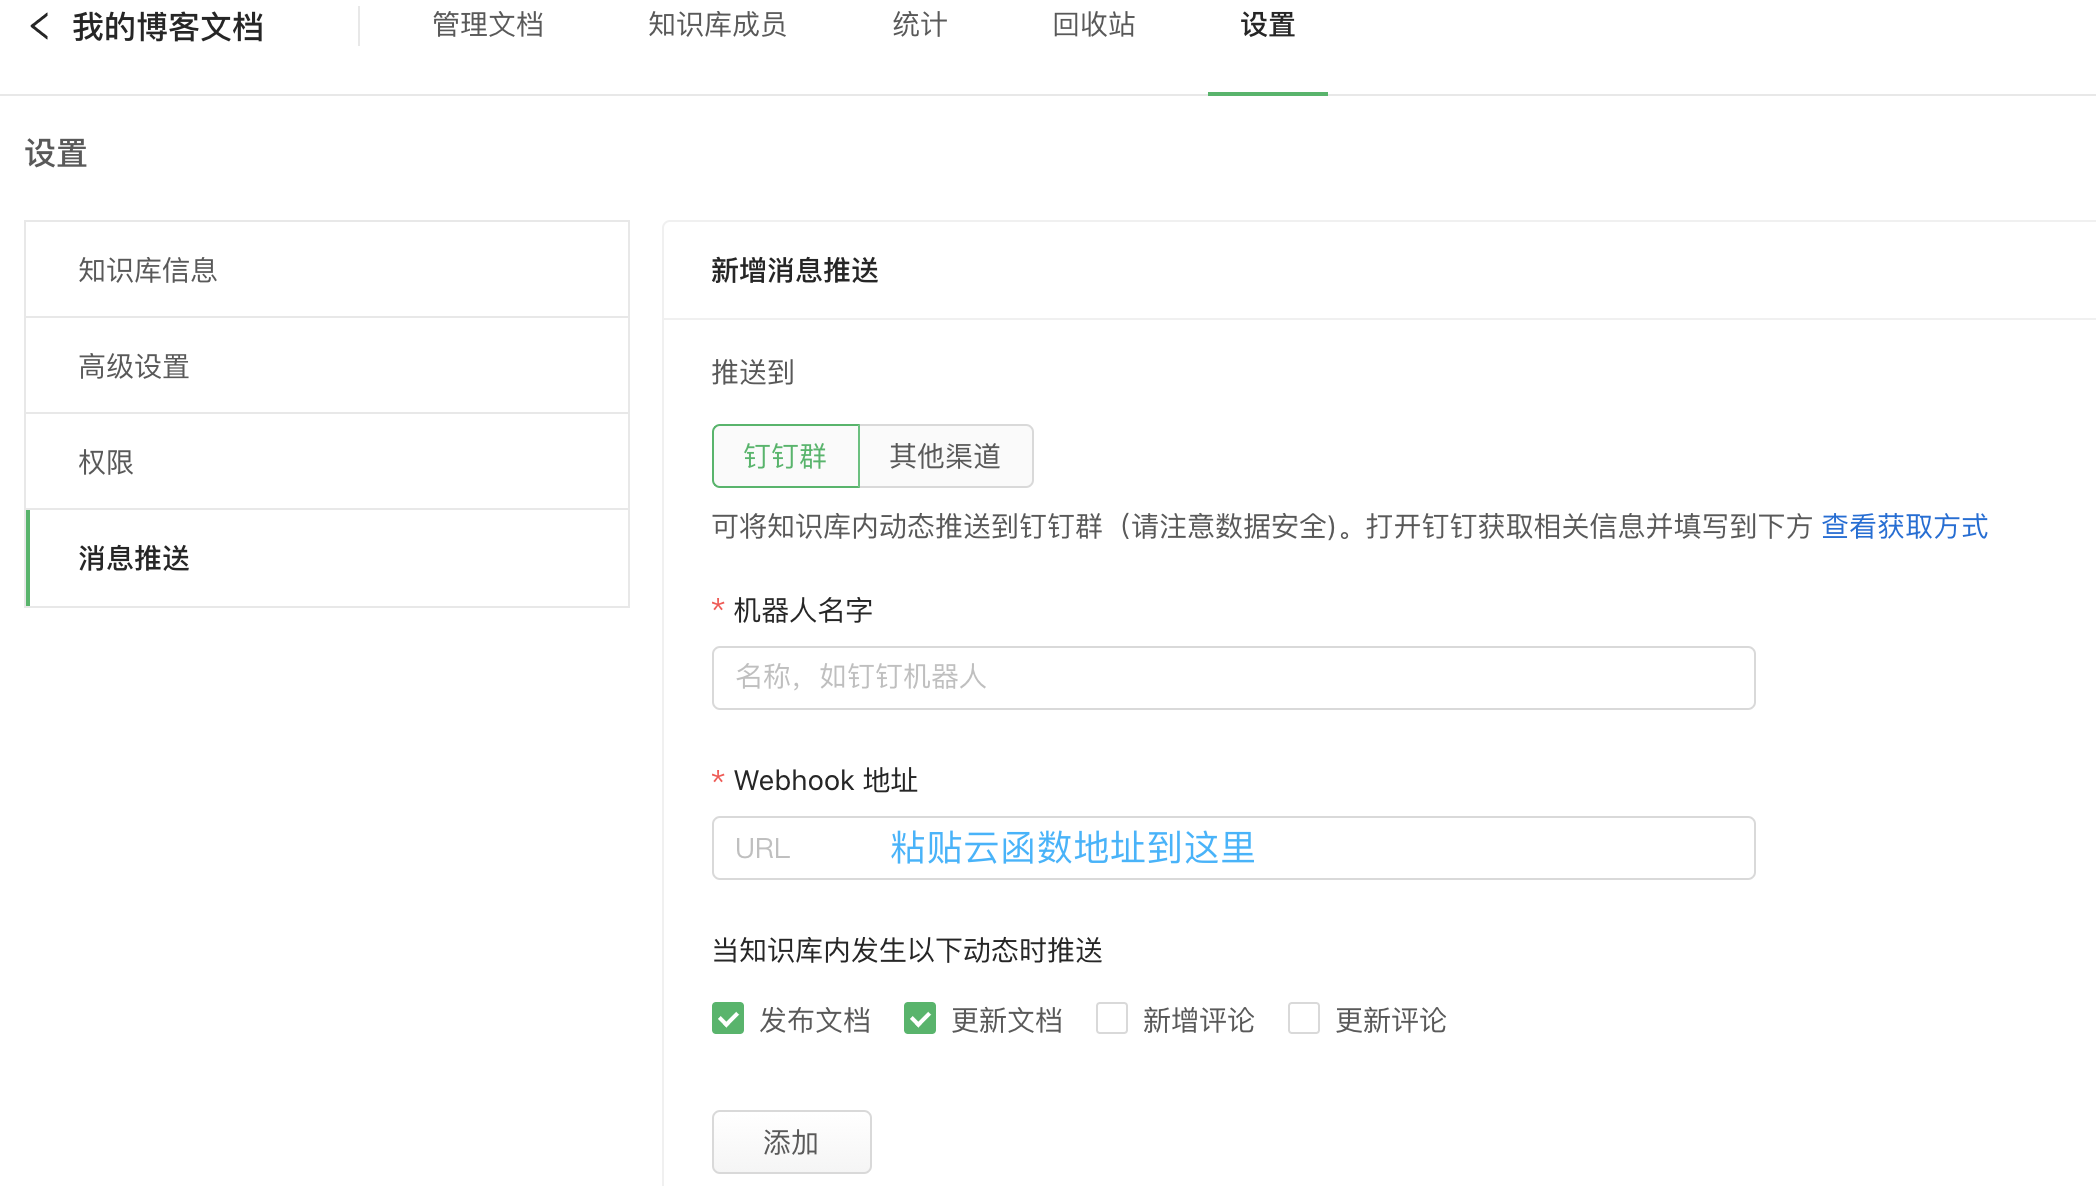The width and height of the screenshot is (2096, 1186).
Task: Open the 查看获取方式 link
Action: point(1904,526)
